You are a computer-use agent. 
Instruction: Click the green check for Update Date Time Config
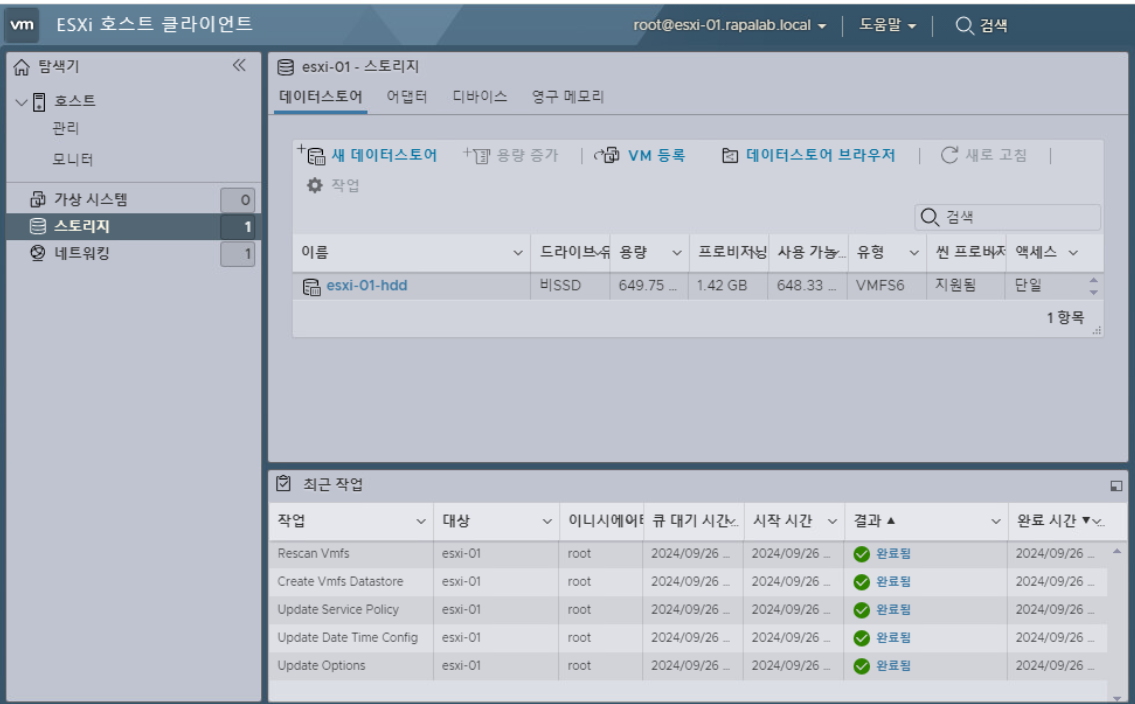(x=861, y=638)
